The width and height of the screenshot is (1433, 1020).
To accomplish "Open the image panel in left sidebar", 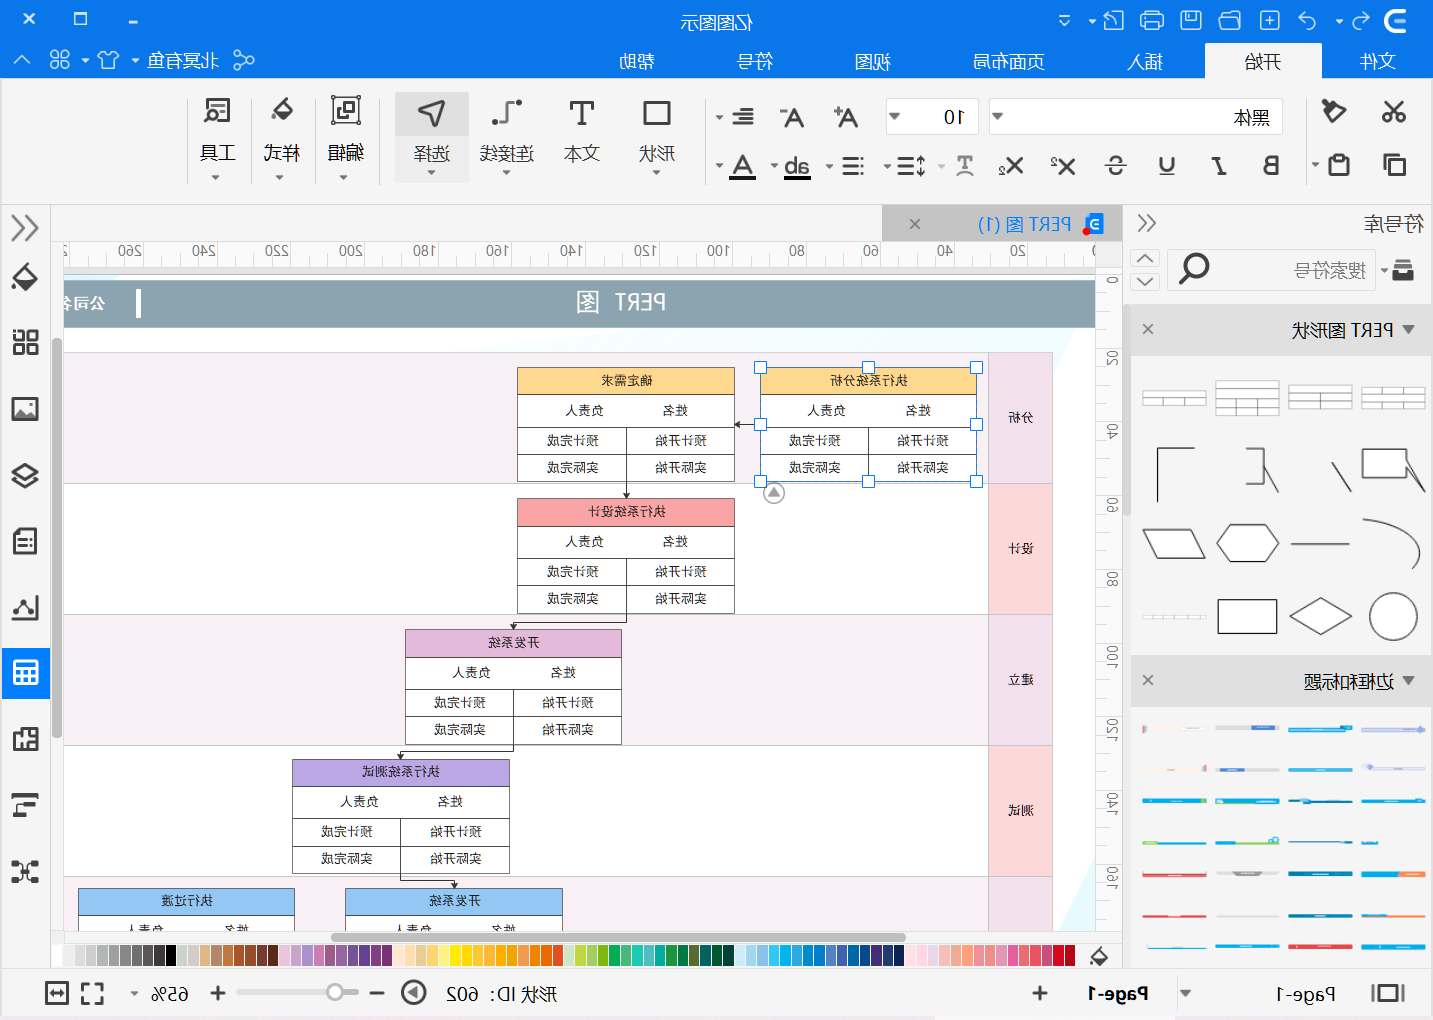I will [25, 408].
